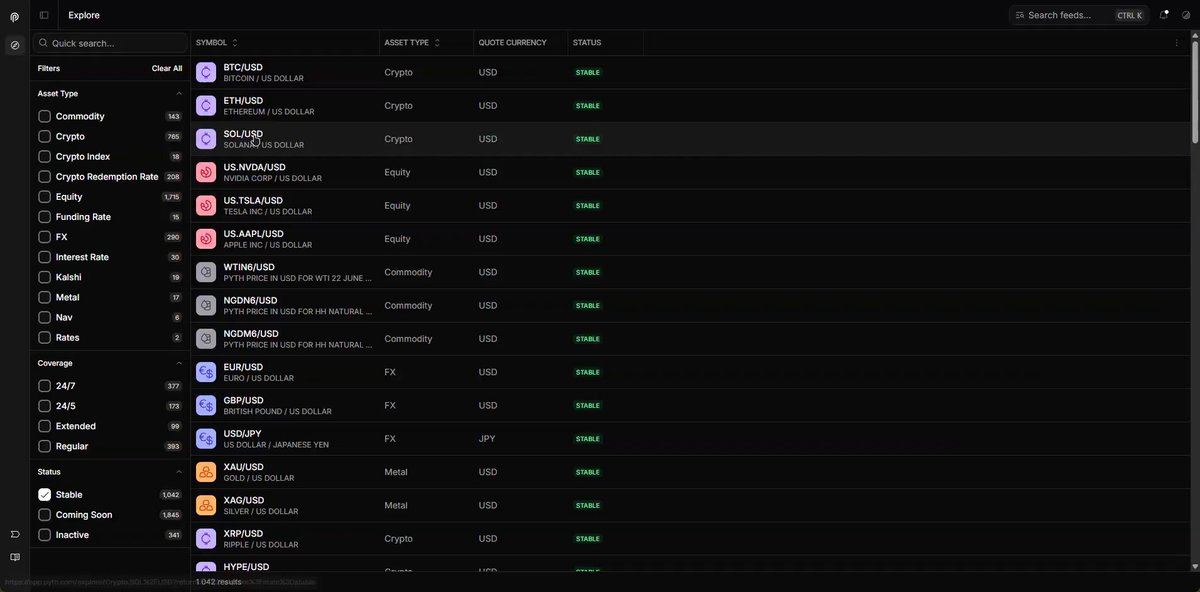
Task: Click the feedback tag icon in sidebar
Action: point(15,534)
